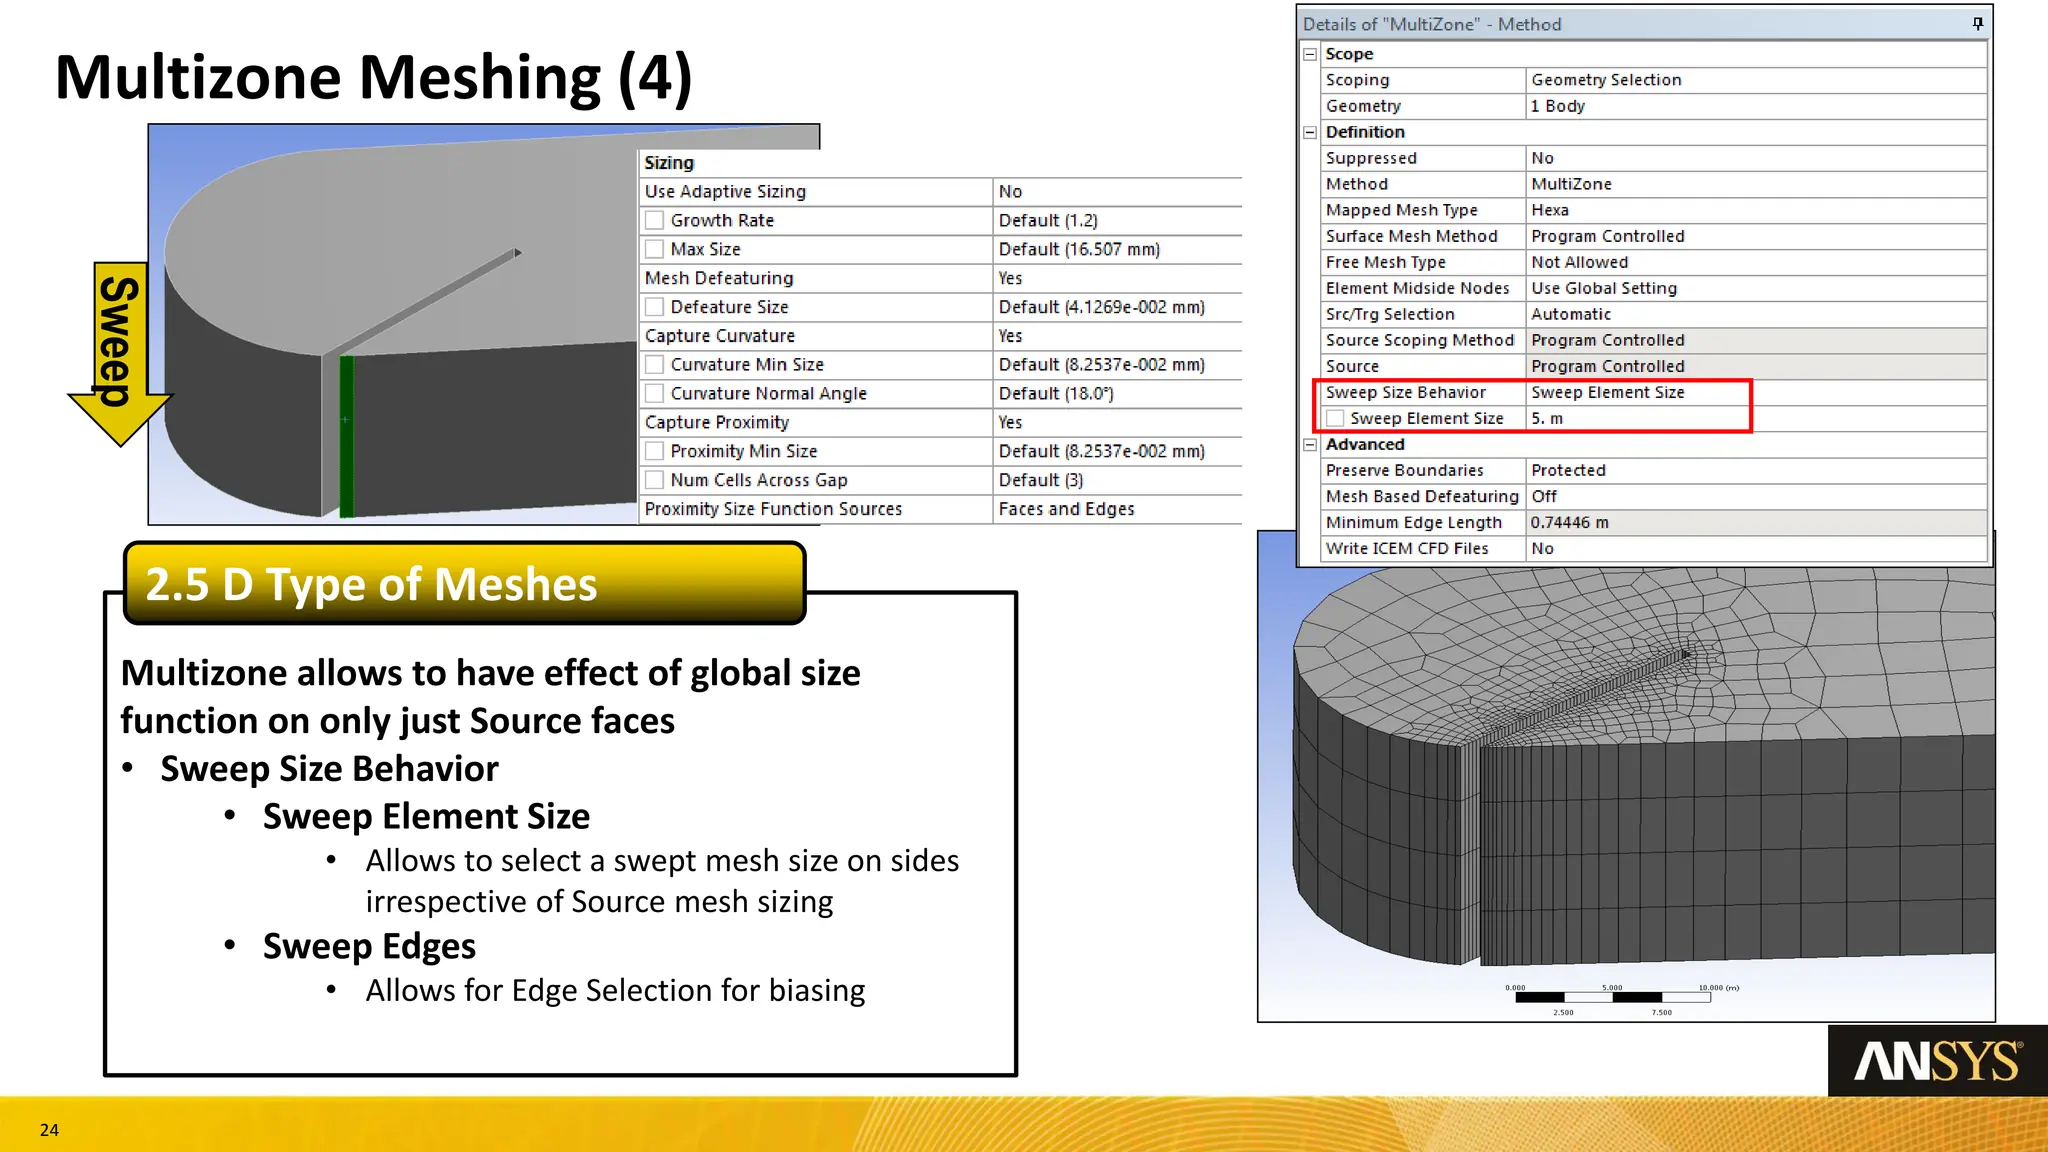Select Growth Rate Default (1.2) value

tap(1117, 221)
